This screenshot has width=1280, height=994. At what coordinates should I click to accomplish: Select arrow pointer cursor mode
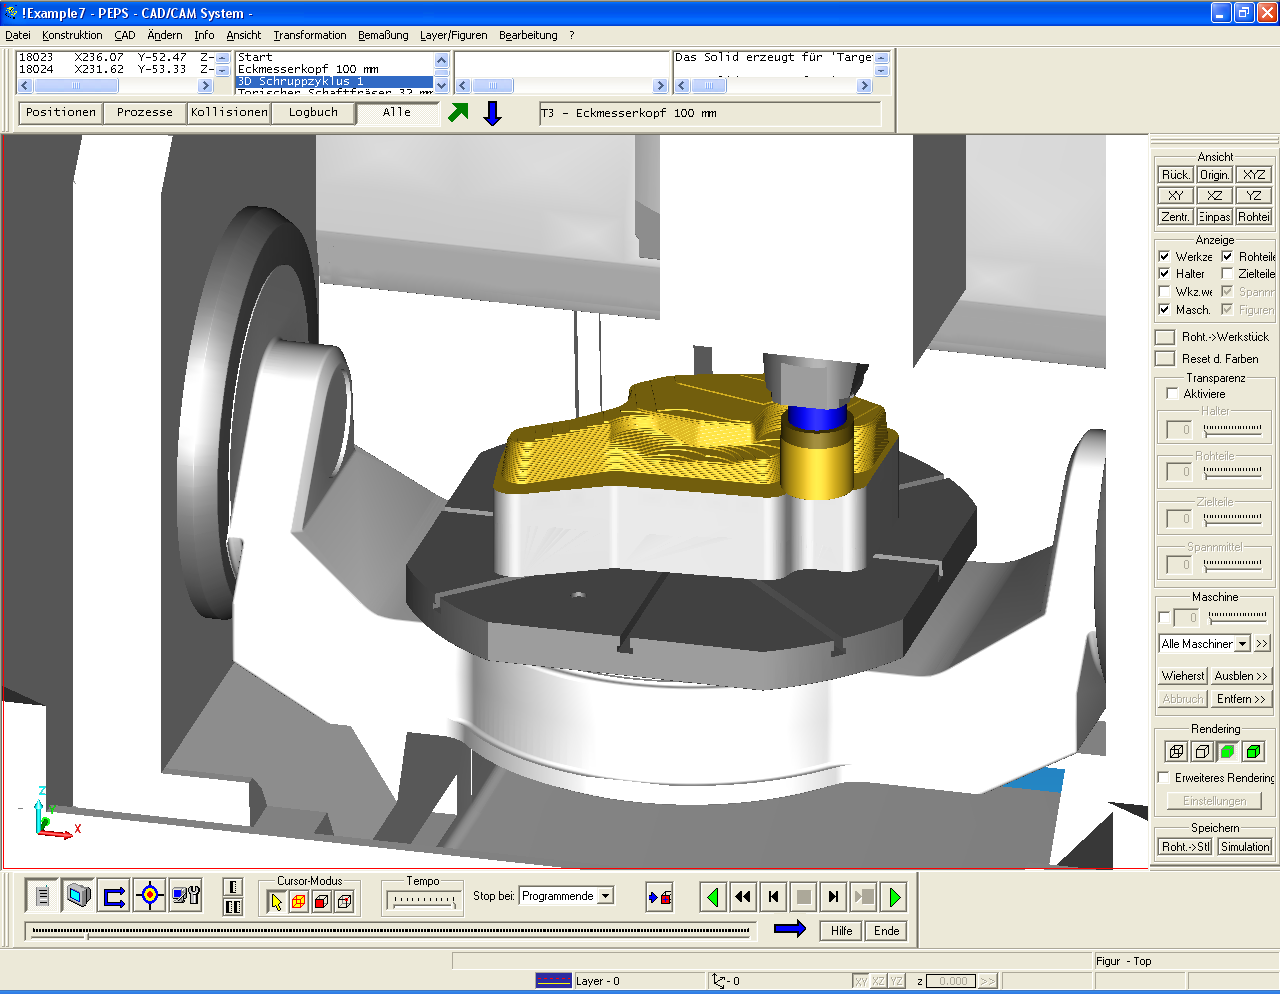tap(276, 902)
